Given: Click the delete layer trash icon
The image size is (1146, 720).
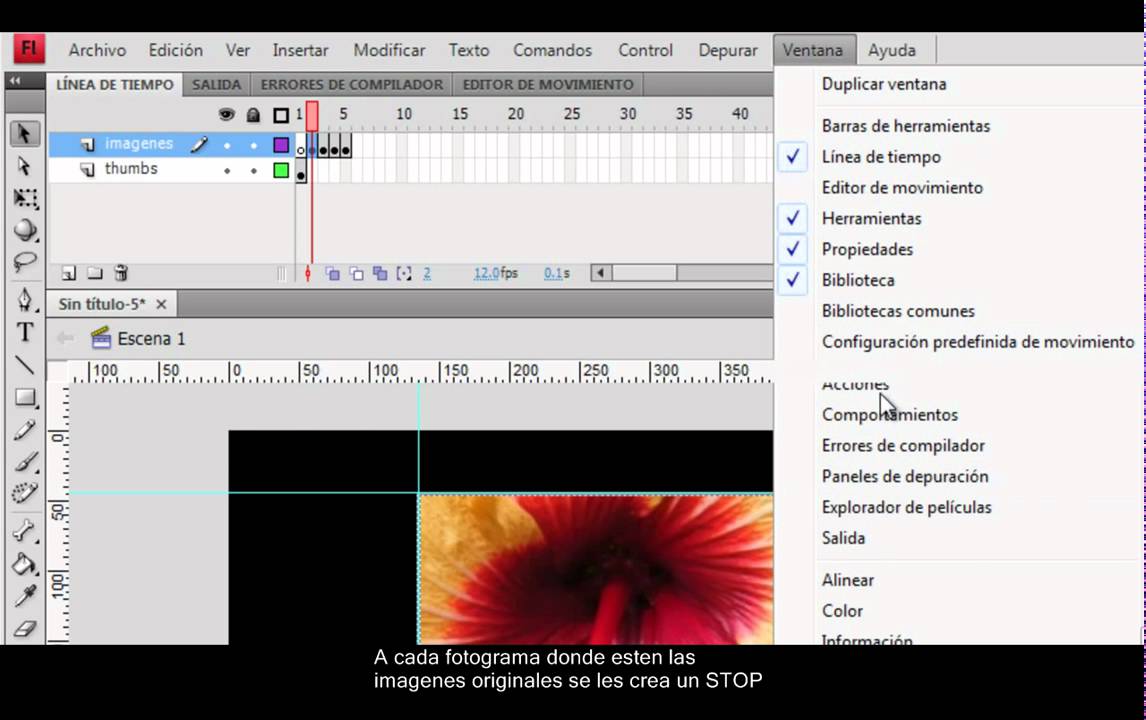Looking at the screenshot, I should click(121, 273).
